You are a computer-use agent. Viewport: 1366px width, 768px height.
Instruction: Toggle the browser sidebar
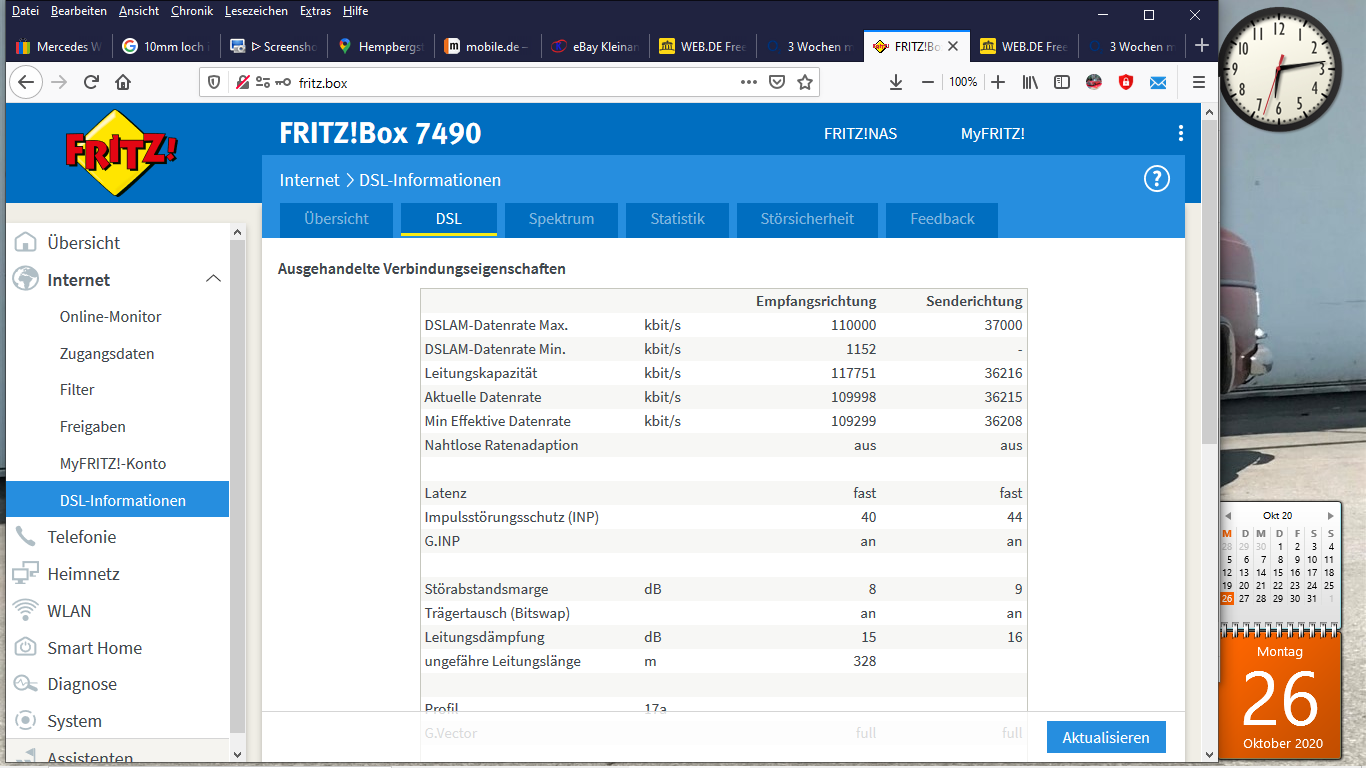(x=1062, y=82)
